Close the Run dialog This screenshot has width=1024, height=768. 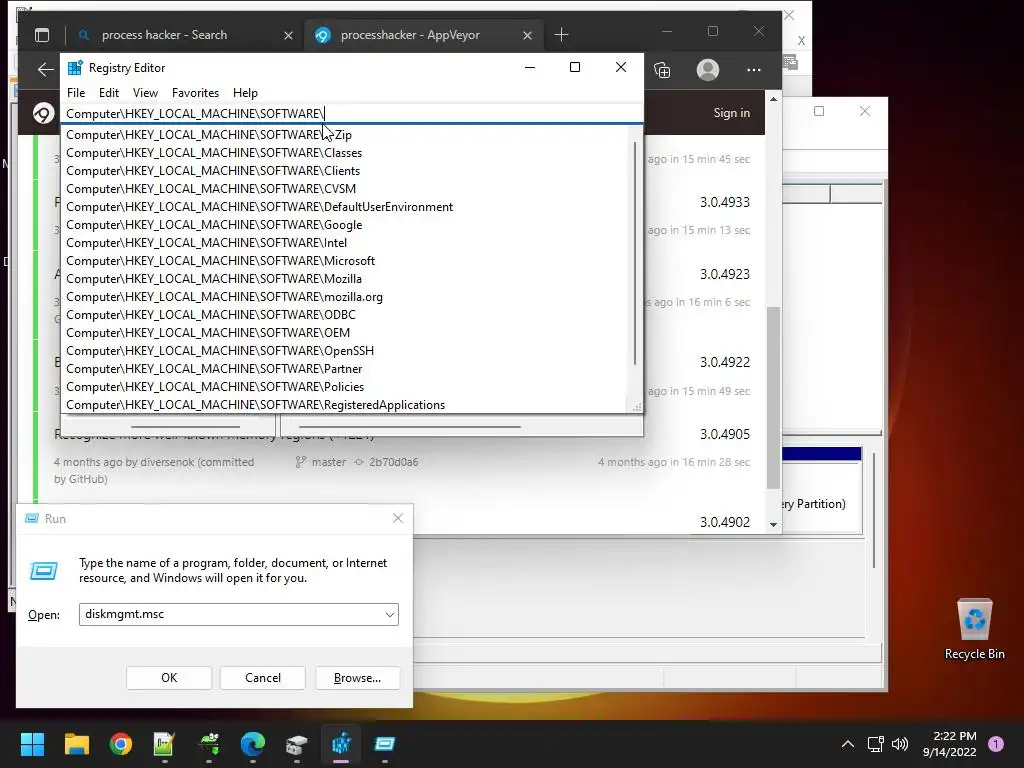[398, 519]
